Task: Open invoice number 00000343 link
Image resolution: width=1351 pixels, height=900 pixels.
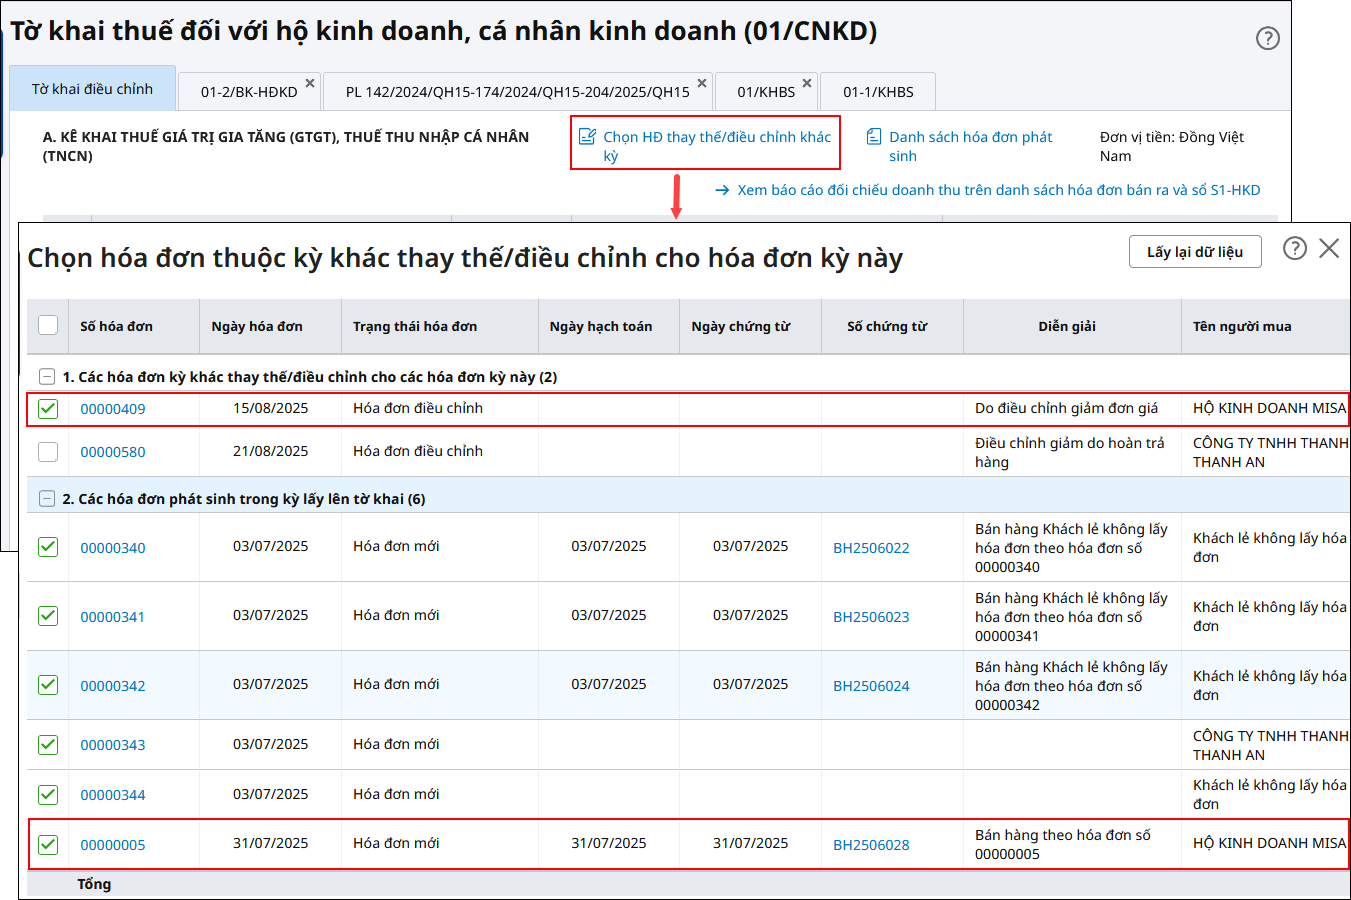Action: point(113,745)
